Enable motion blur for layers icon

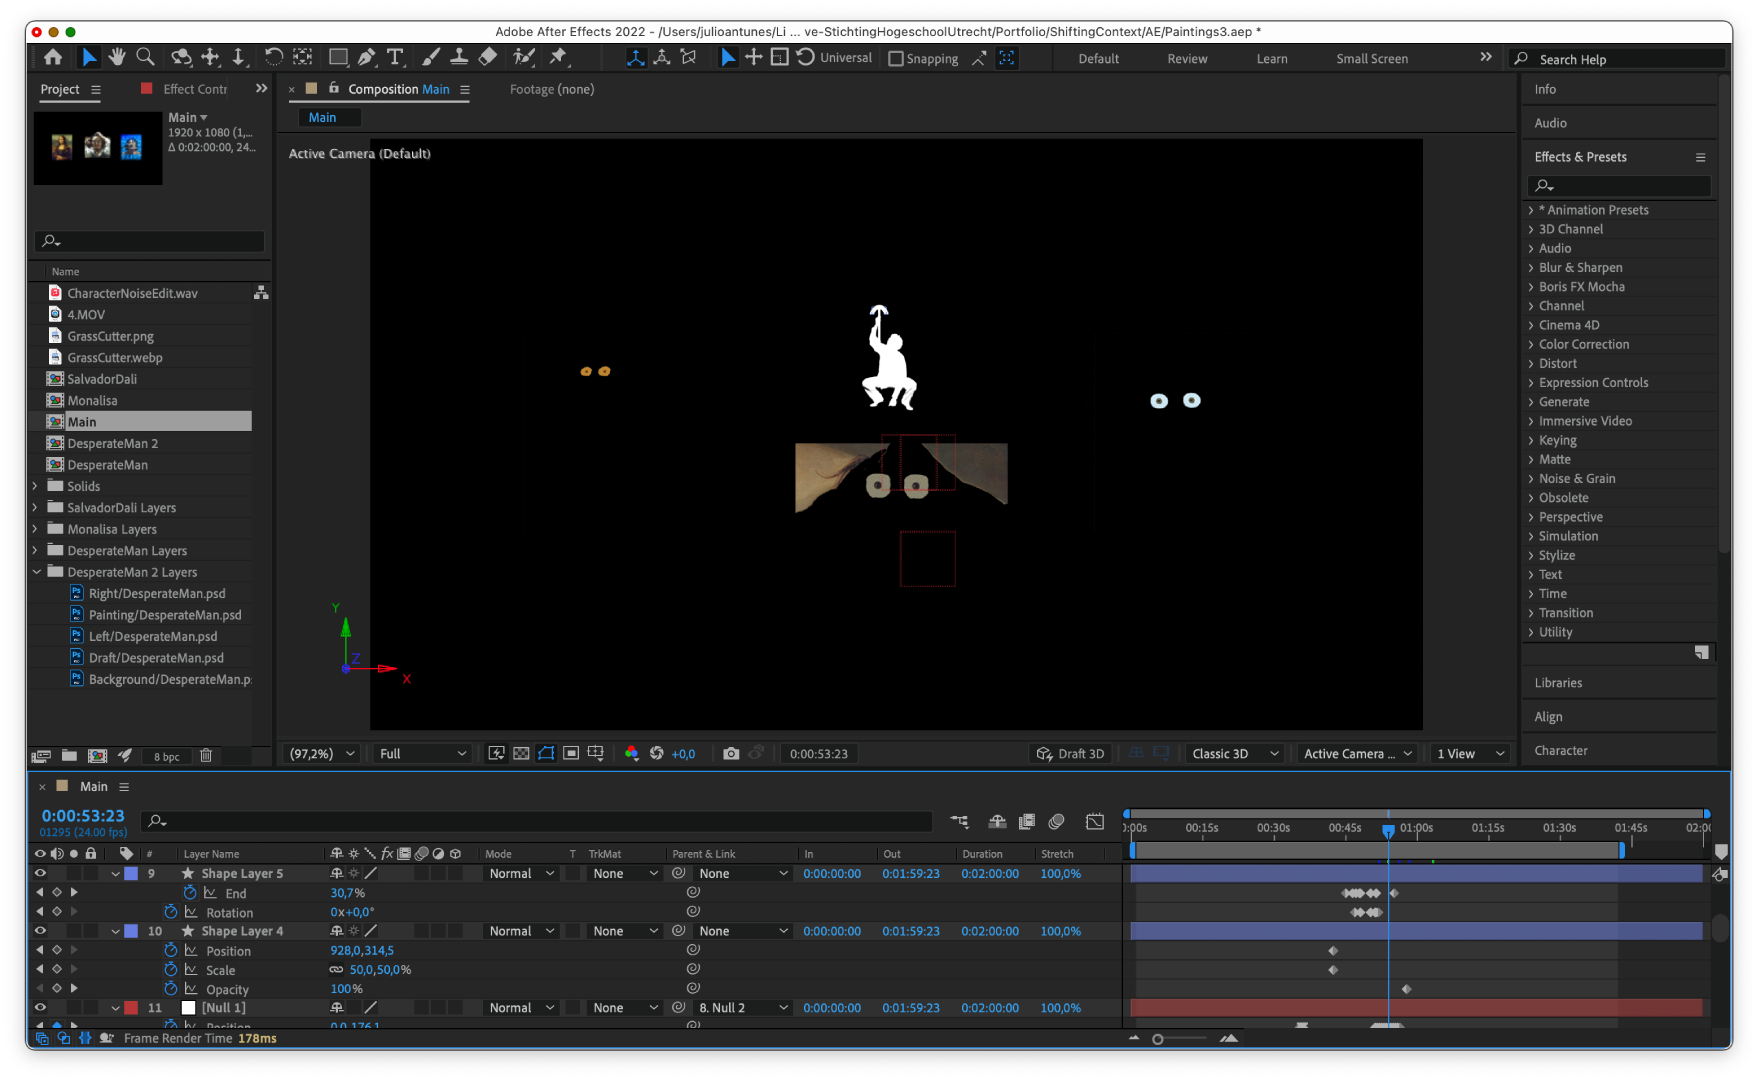(x=1057, y=822)
